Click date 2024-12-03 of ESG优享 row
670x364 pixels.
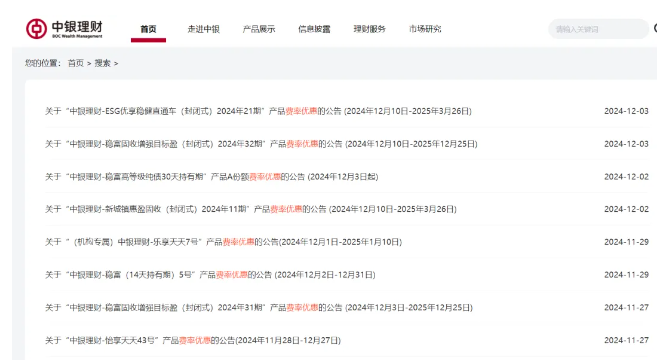pos(626,111)
